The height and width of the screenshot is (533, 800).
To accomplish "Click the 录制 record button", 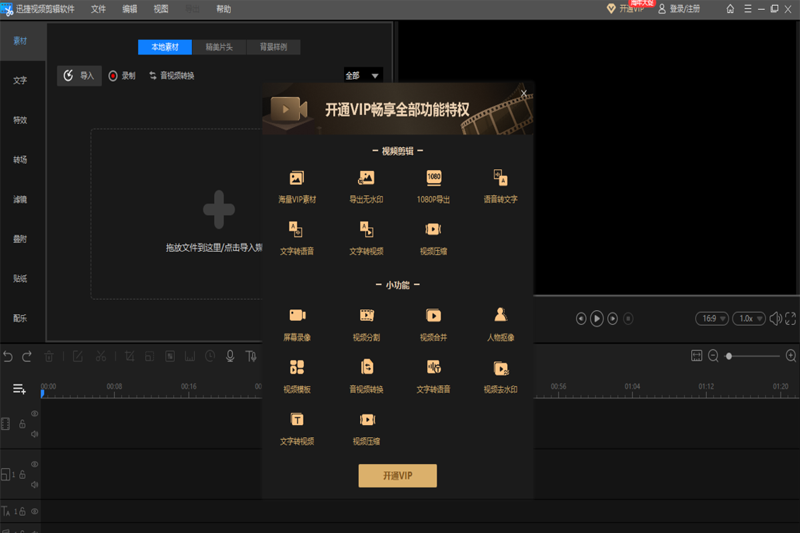I will [x=122, y=75].
